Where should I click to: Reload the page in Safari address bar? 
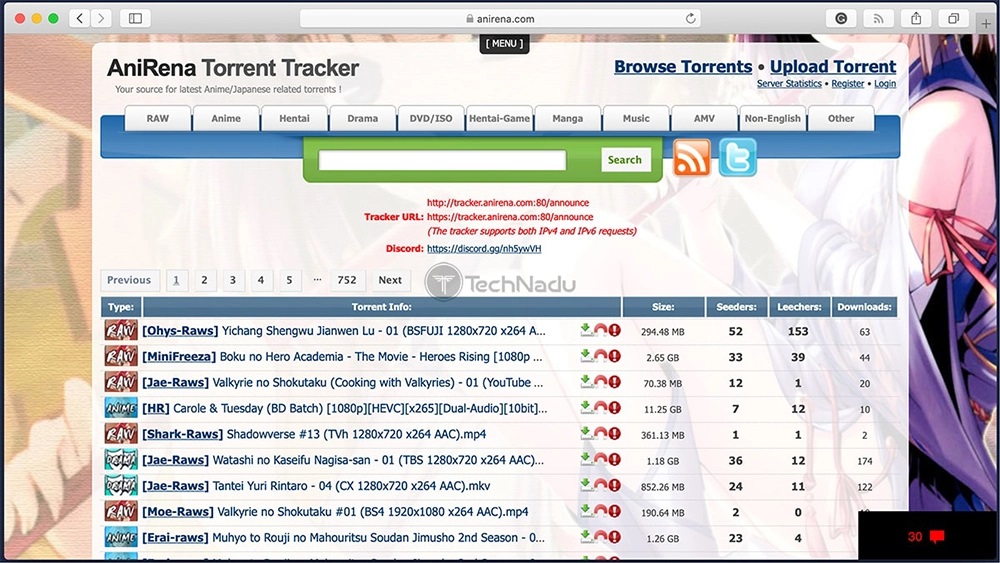[x=690, y=18]
